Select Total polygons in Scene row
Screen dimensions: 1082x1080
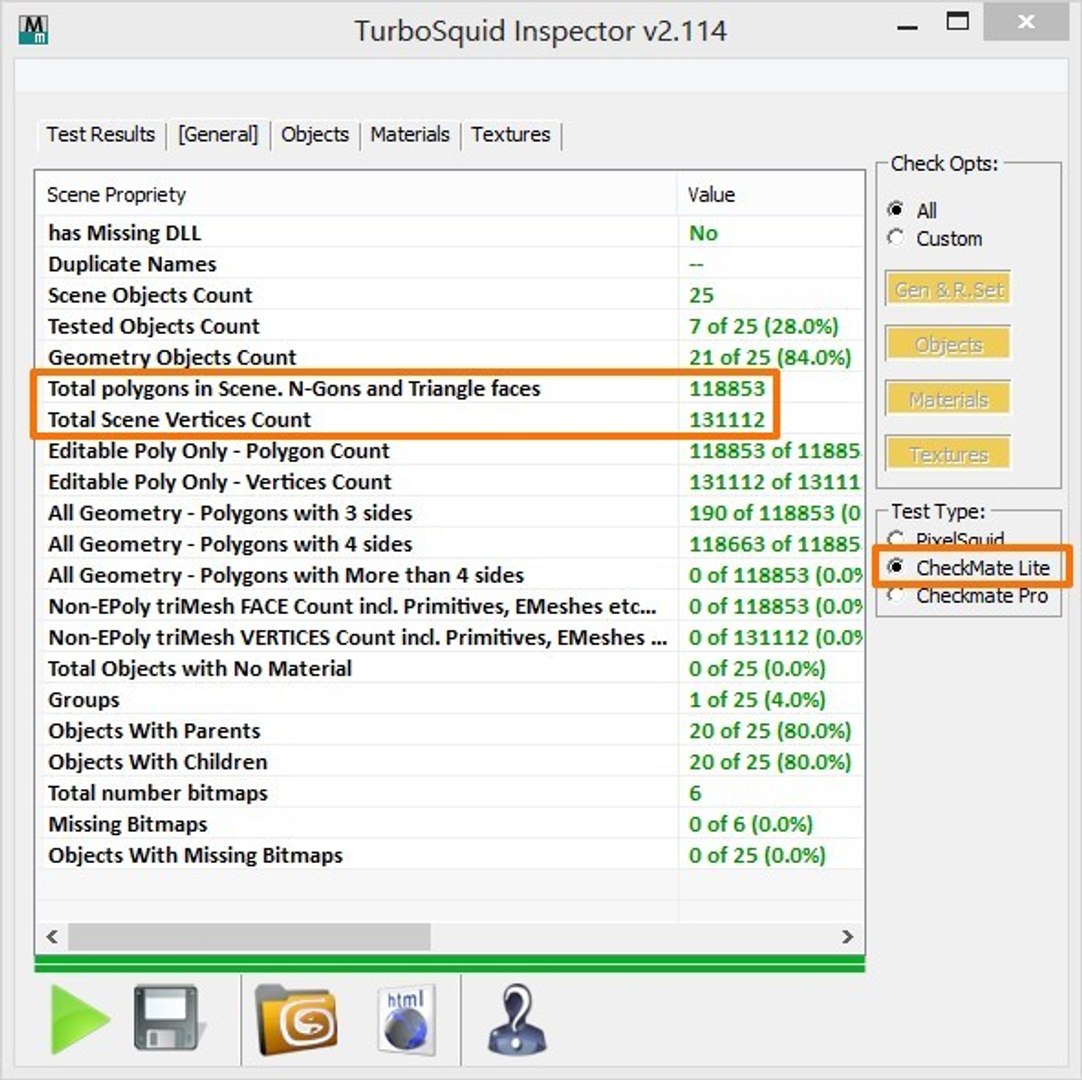pyautogui.click(x=449, y=388)
